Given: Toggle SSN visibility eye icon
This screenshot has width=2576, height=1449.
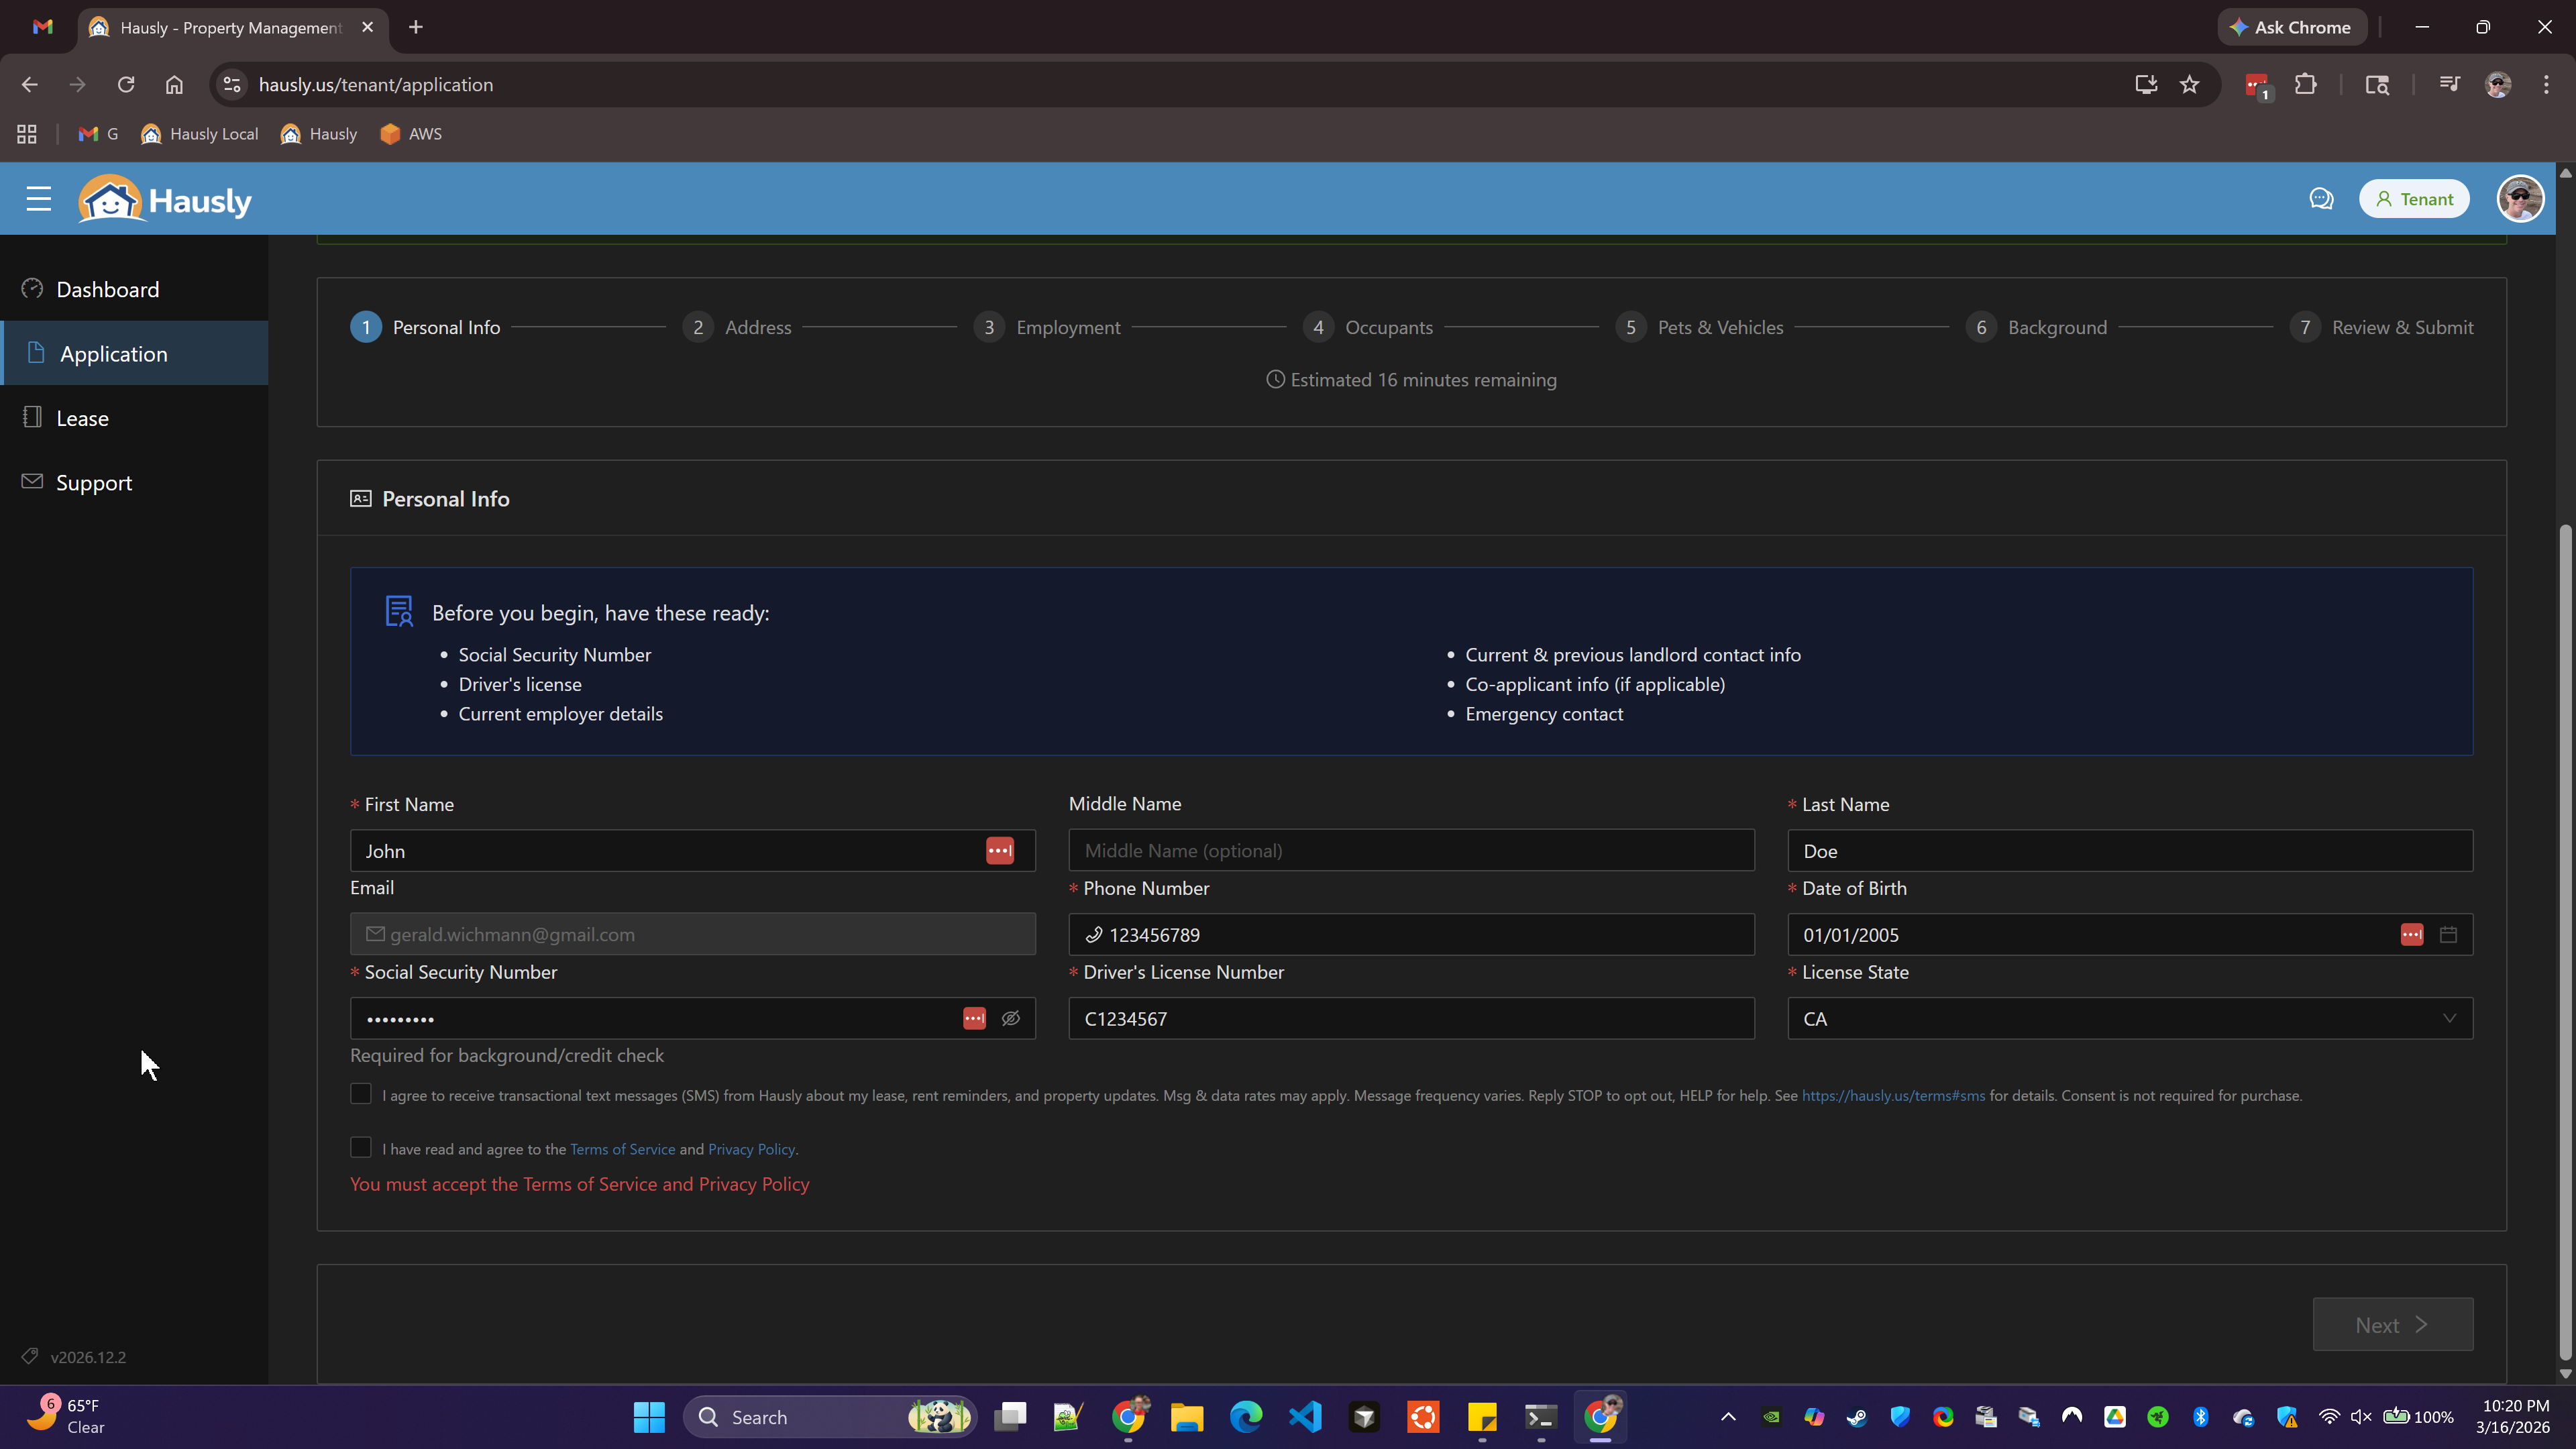Looking at the screenshot, I should tap(1011, 1018).
